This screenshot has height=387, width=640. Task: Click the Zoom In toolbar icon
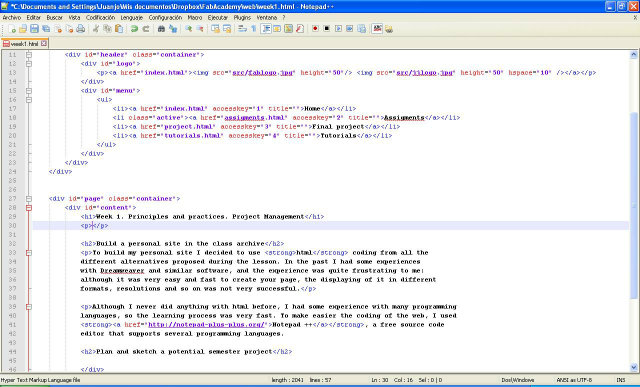pyautogui.click(x=188, y=29)
